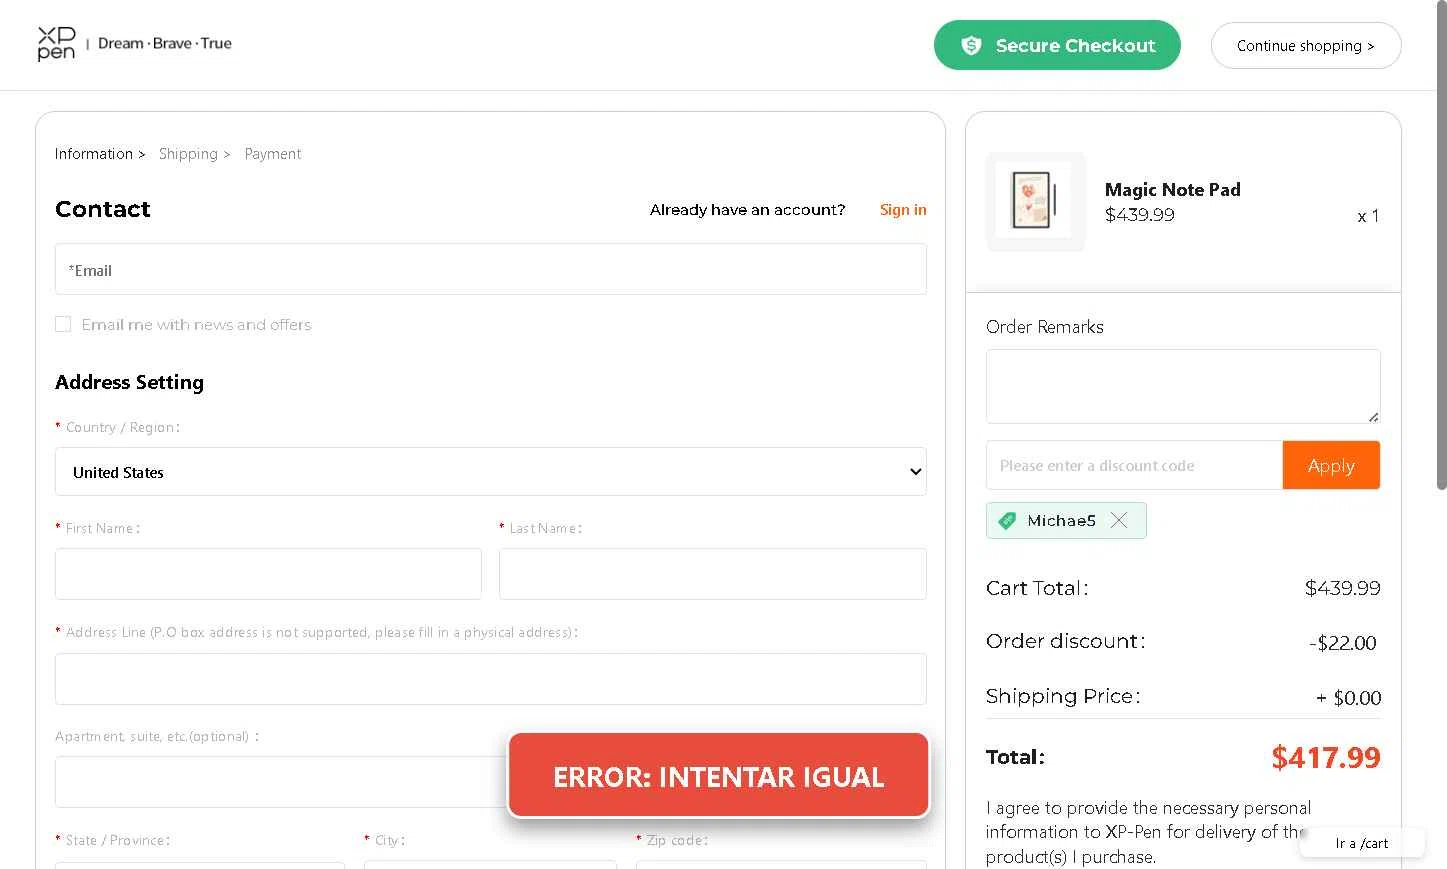1447x869 pixels.
Task: Click the Secure Checkout shield icon
Action: coord(971,45)
